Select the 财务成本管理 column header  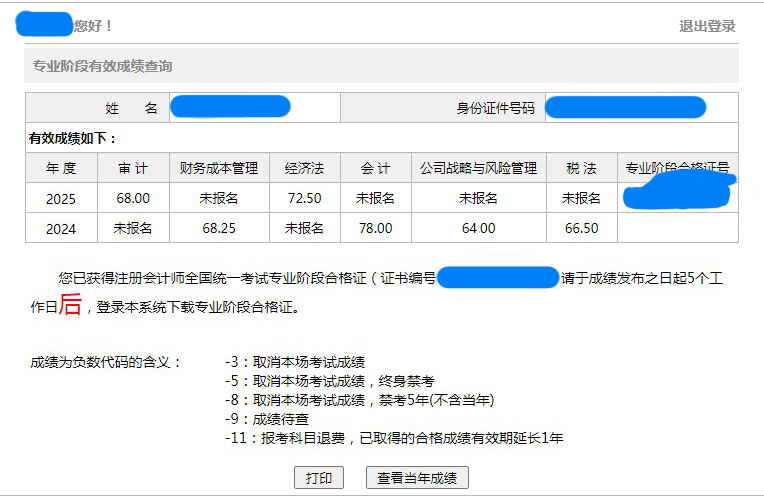(219, 168)
